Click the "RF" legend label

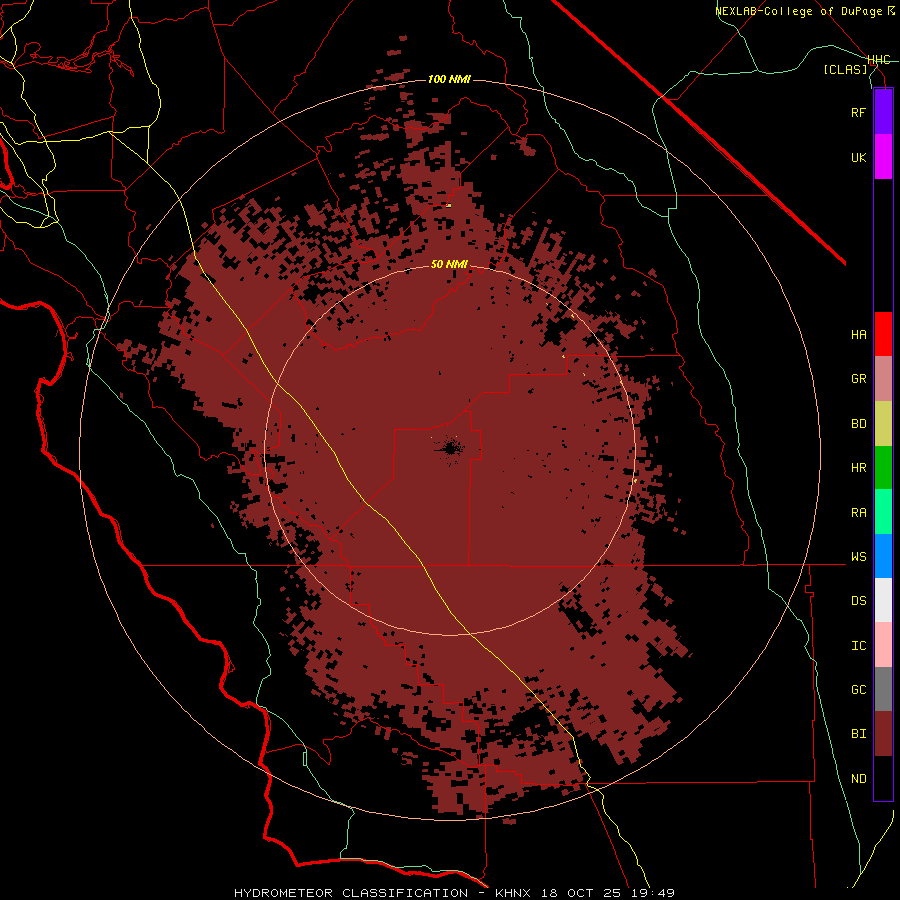[x=858, y=112]
